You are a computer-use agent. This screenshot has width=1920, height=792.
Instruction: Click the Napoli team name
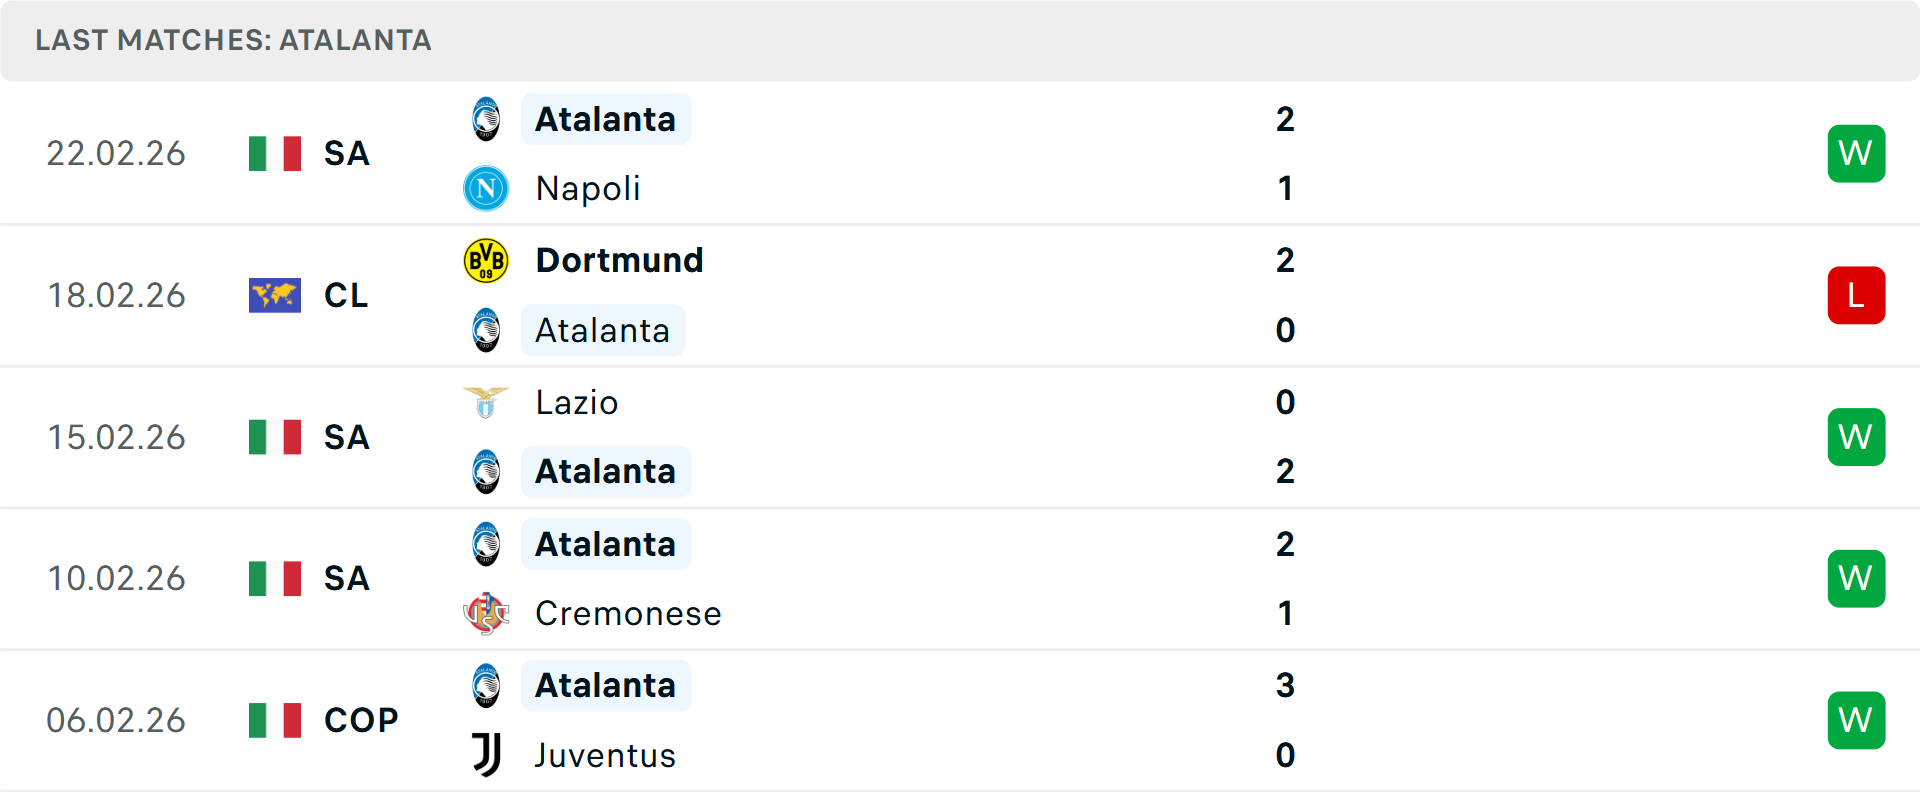(x=588, y=188)
